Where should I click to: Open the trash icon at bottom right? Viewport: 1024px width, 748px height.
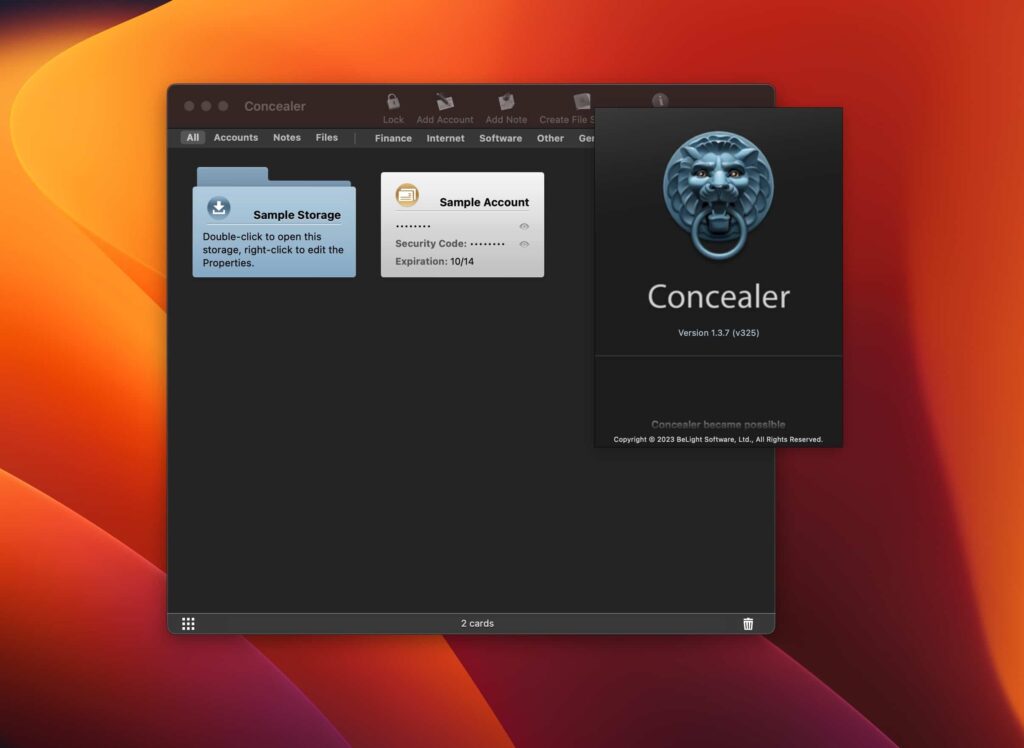(748, 623)
